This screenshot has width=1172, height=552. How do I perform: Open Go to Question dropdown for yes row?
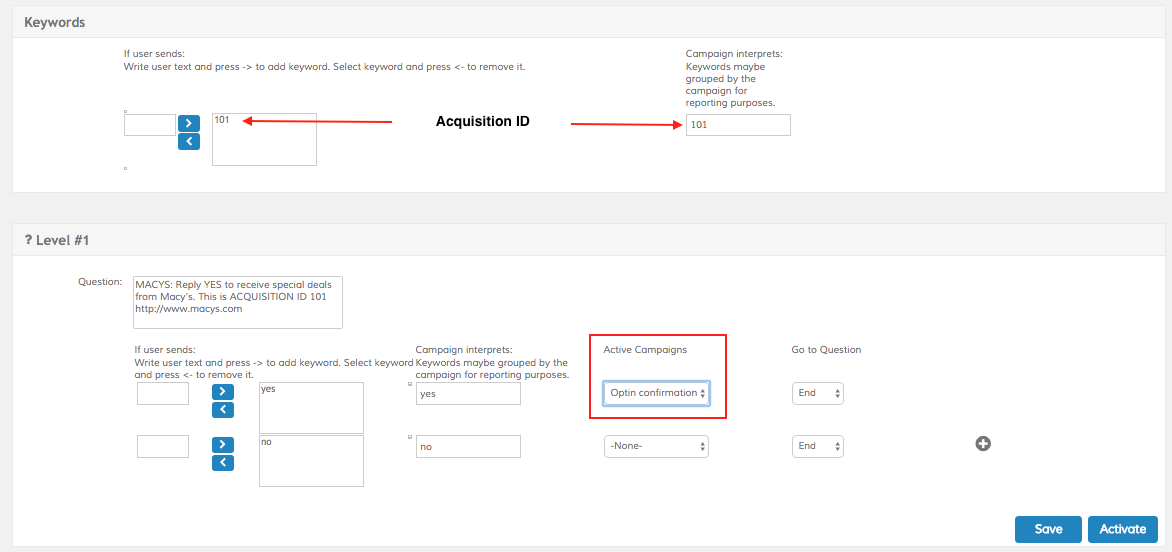[817, 393]
